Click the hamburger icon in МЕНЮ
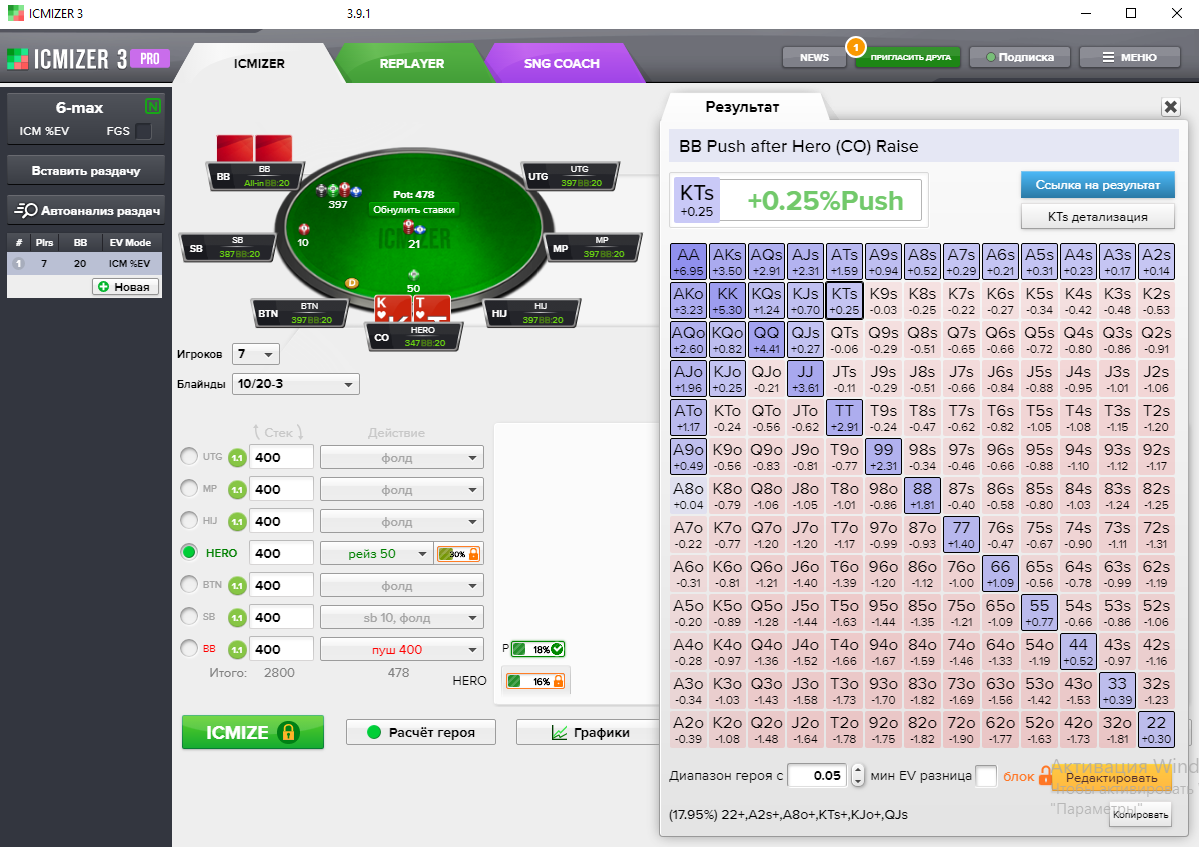1199x847 pixels. click(x=1108, y=57)
